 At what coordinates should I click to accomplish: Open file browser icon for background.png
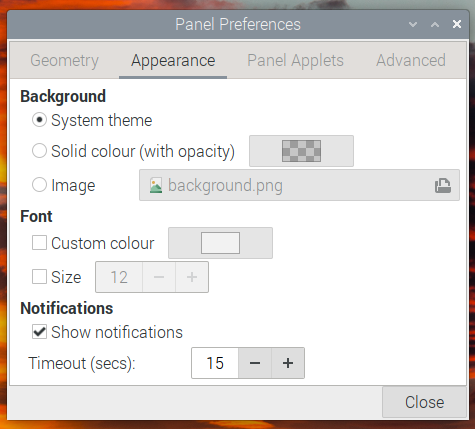coord(443,185)
